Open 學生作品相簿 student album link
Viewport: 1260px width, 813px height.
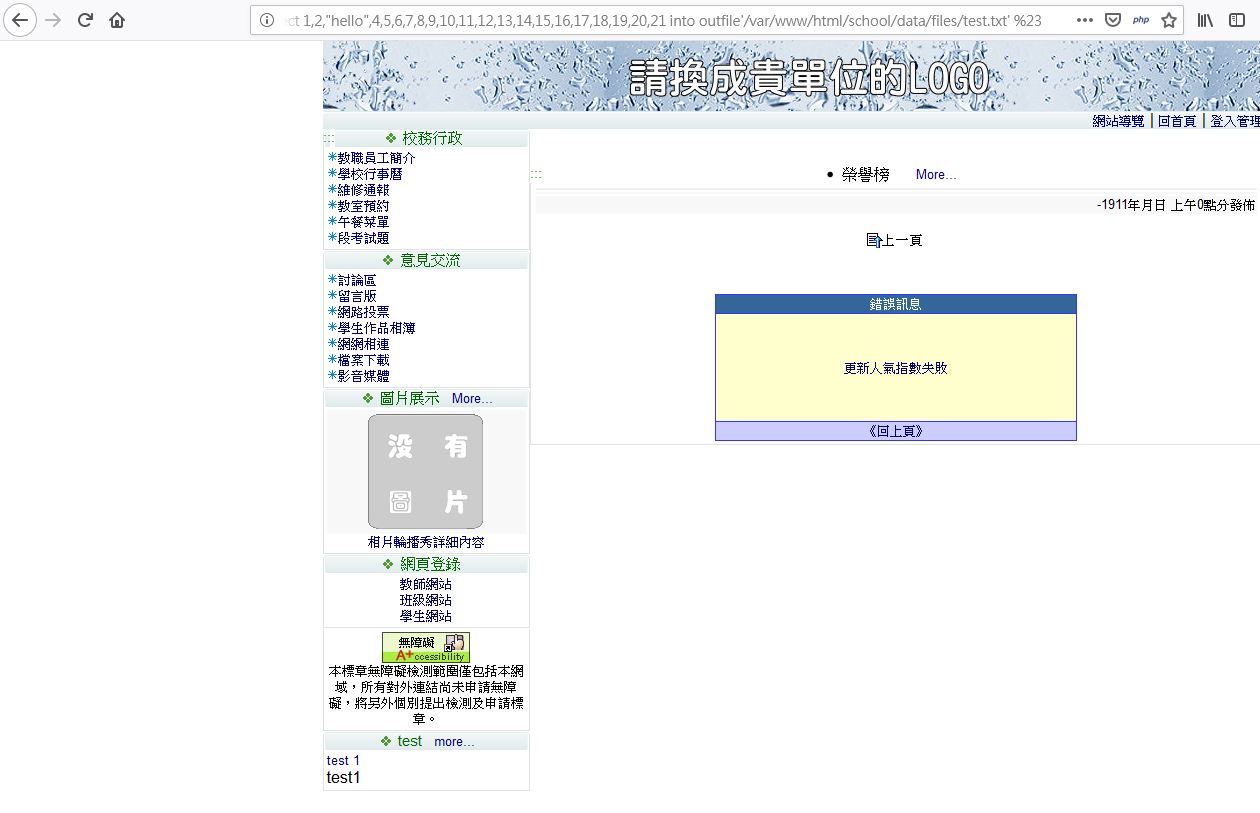(x=376, y=328)
